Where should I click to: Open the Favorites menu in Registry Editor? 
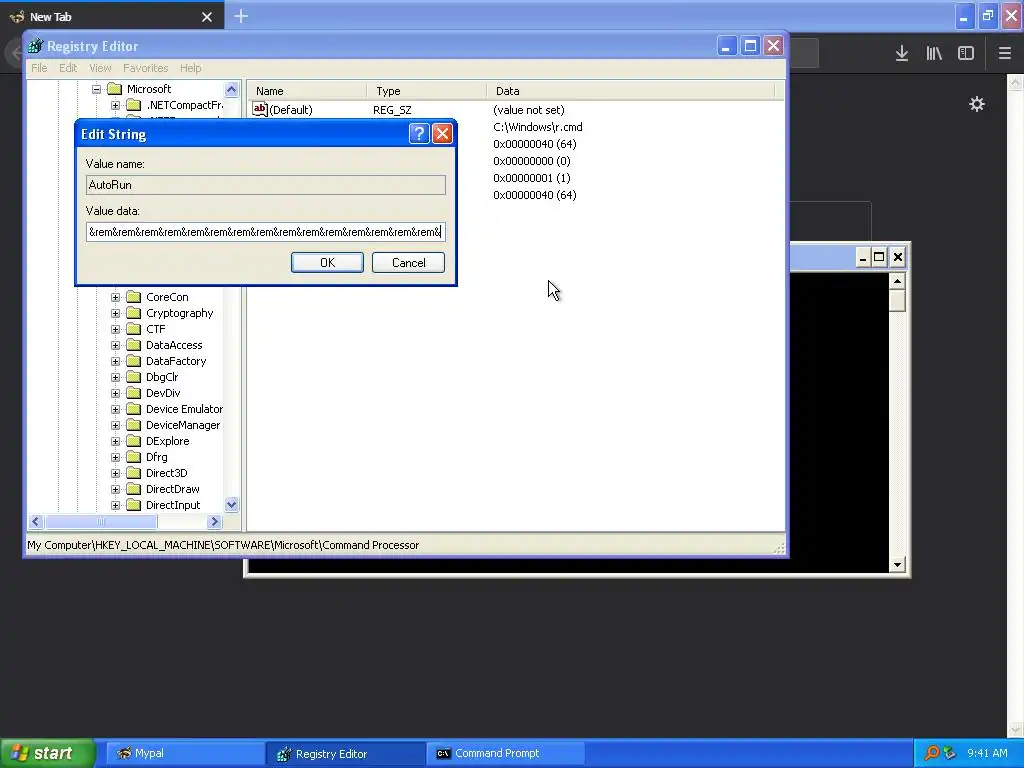146,68
